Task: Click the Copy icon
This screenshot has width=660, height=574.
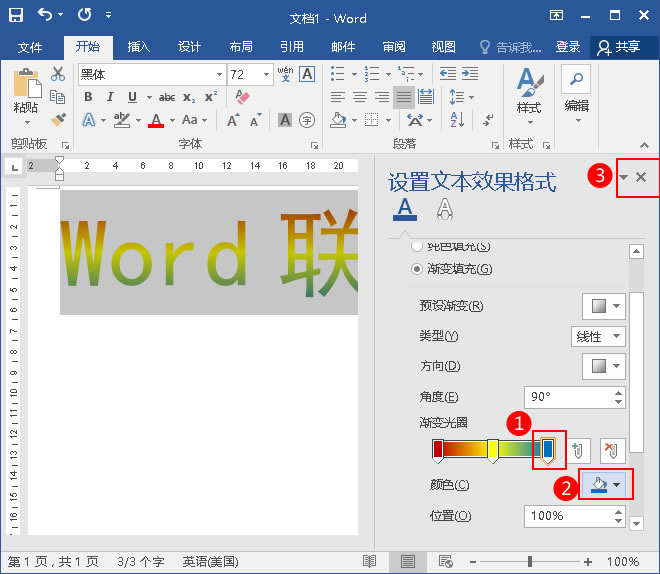Action: click(58, 97)
